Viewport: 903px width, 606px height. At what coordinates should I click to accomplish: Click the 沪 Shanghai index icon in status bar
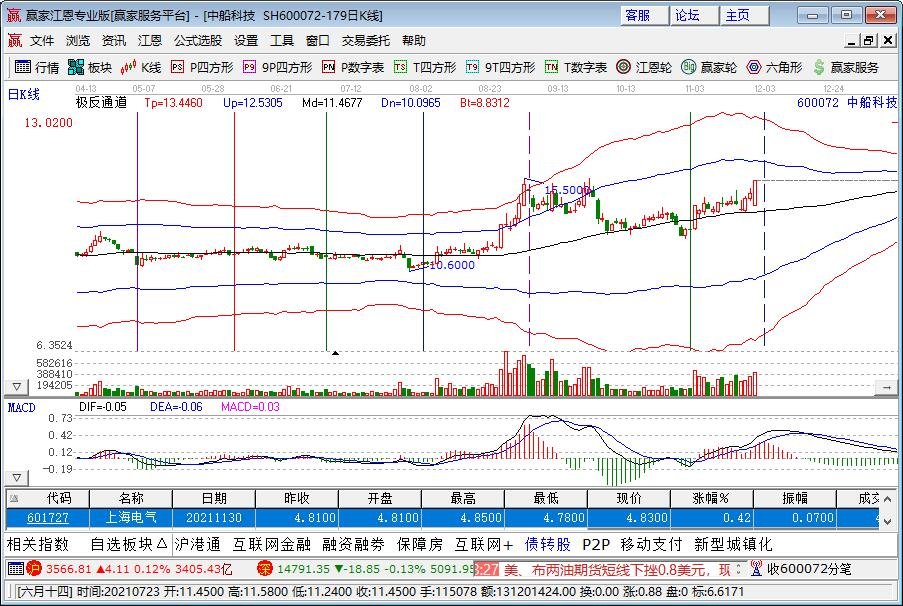[34, 569]
